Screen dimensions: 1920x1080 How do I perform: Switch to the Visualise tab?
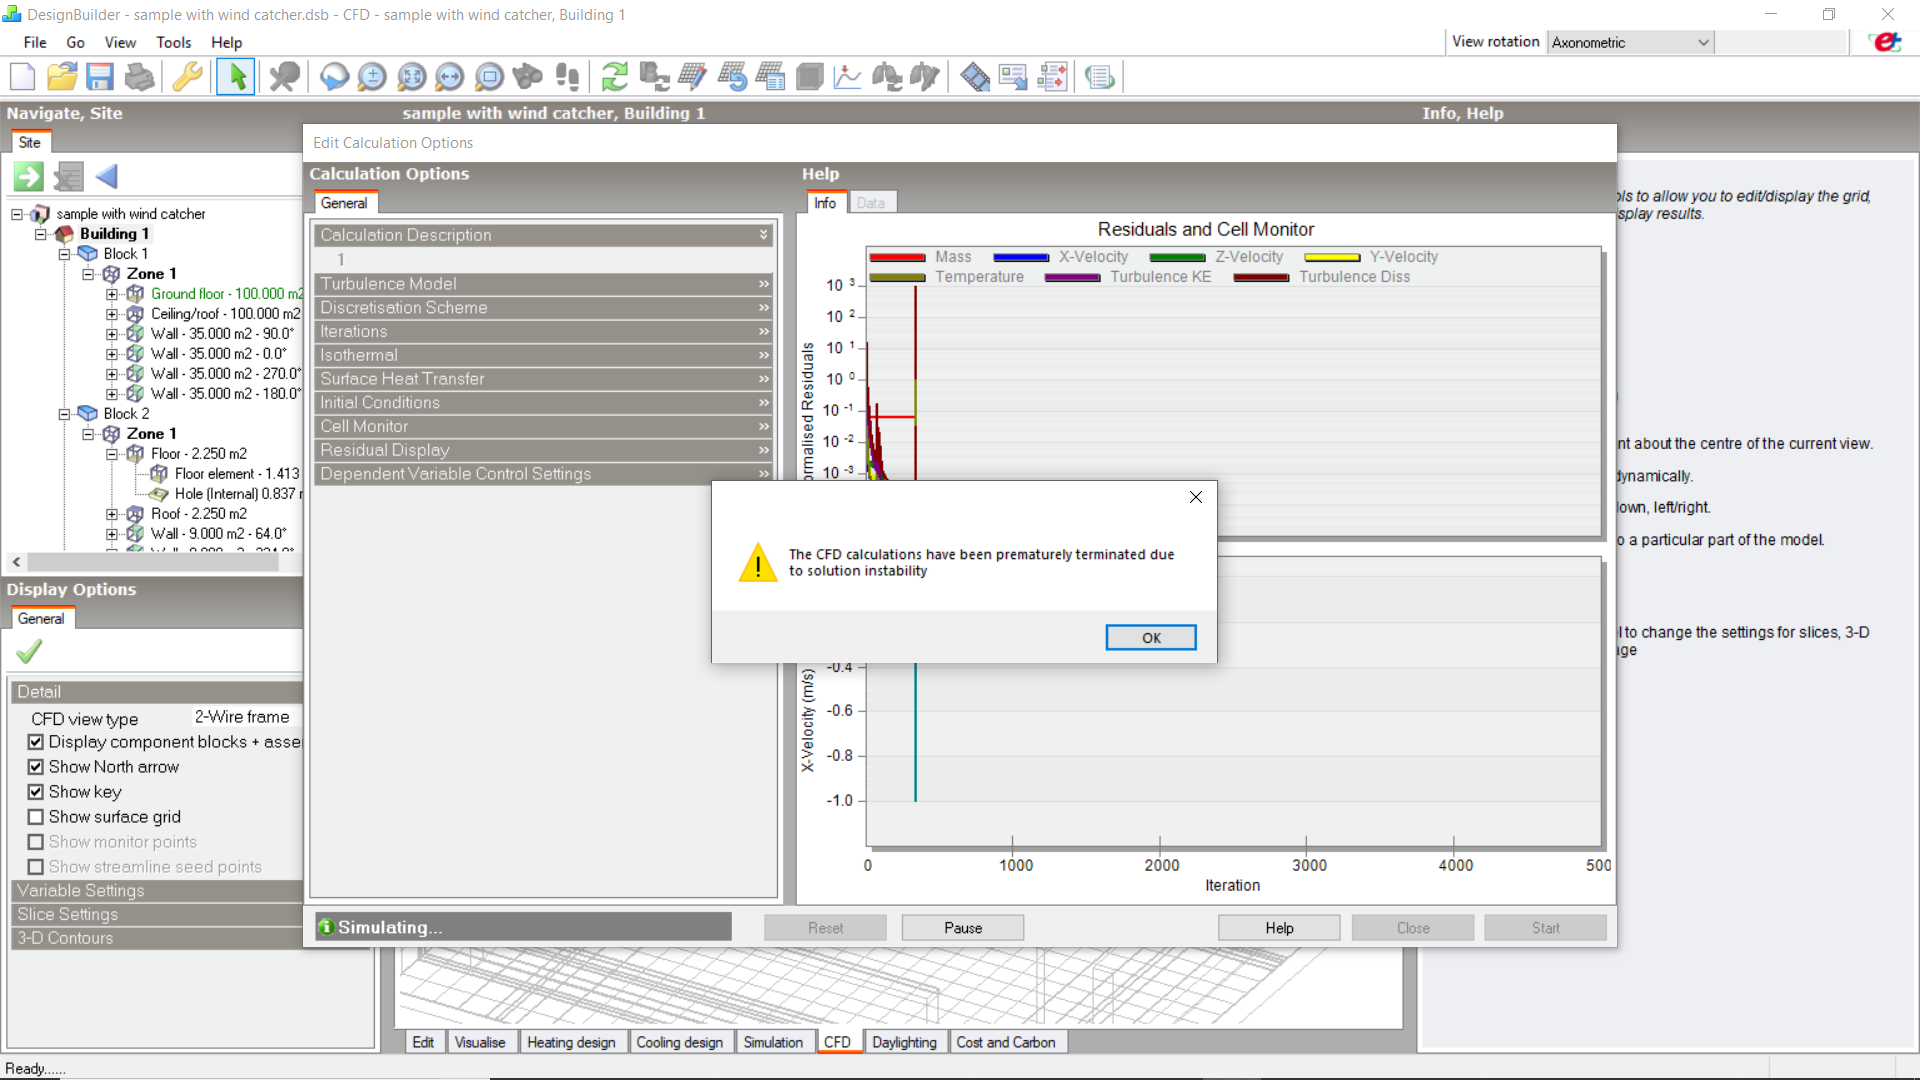click(480, 1042)
